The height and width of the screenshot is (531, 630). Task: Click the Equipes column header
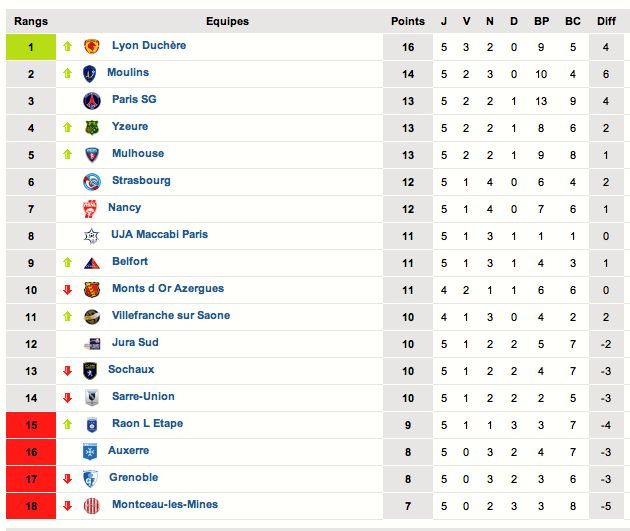(227, 21)
